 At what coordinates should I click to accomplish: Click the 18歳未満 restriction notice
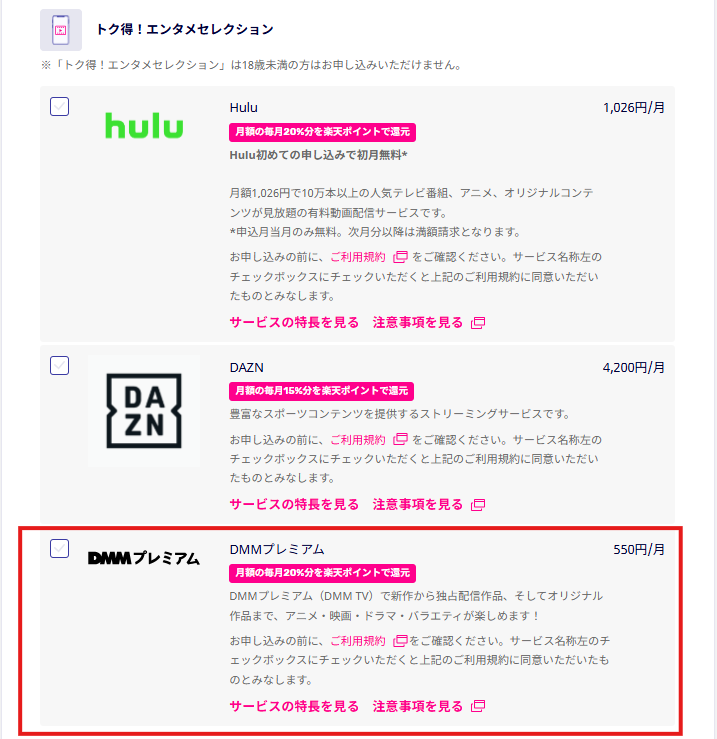(251, 65)
